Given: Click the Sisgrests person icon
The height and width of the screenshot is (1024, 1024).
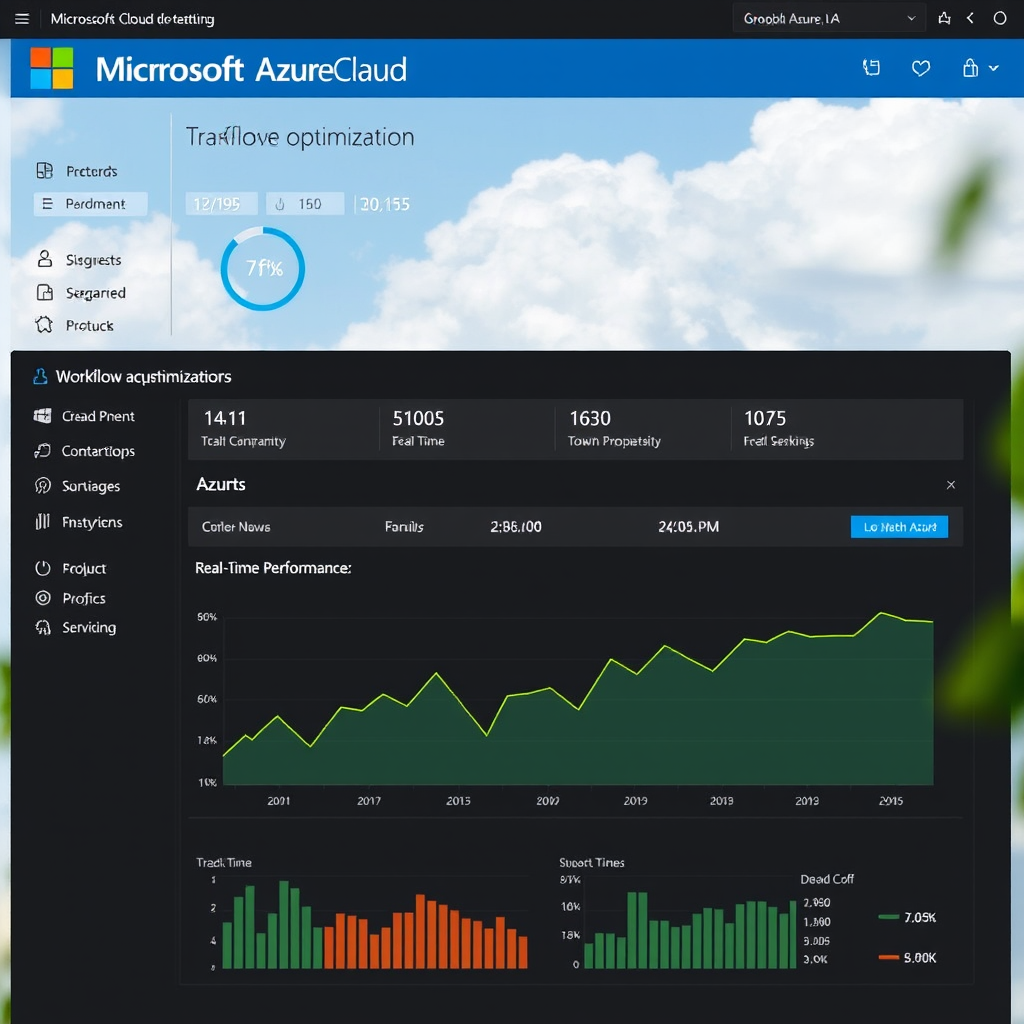Looking at the screenshot, I should pyautogui.click(x=44, y=259).
